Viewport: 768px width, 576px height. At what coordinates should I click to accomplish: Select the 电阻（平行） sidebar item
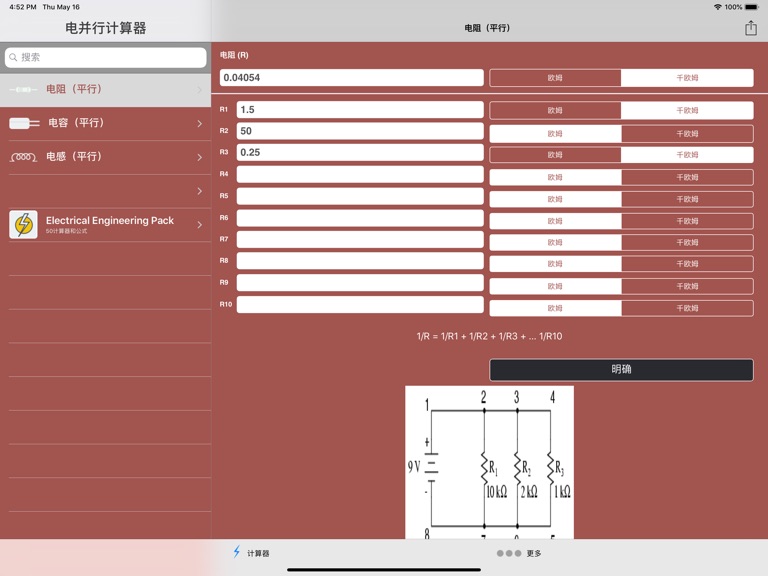[105, 90]
